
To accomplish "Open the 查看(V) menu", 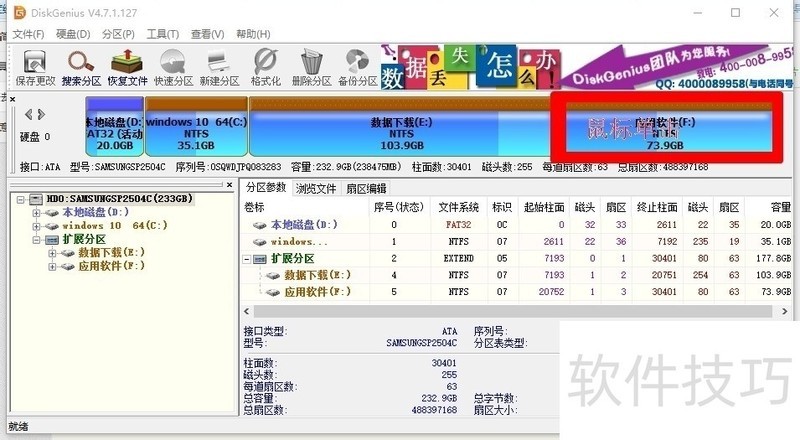I will [207, 34].
